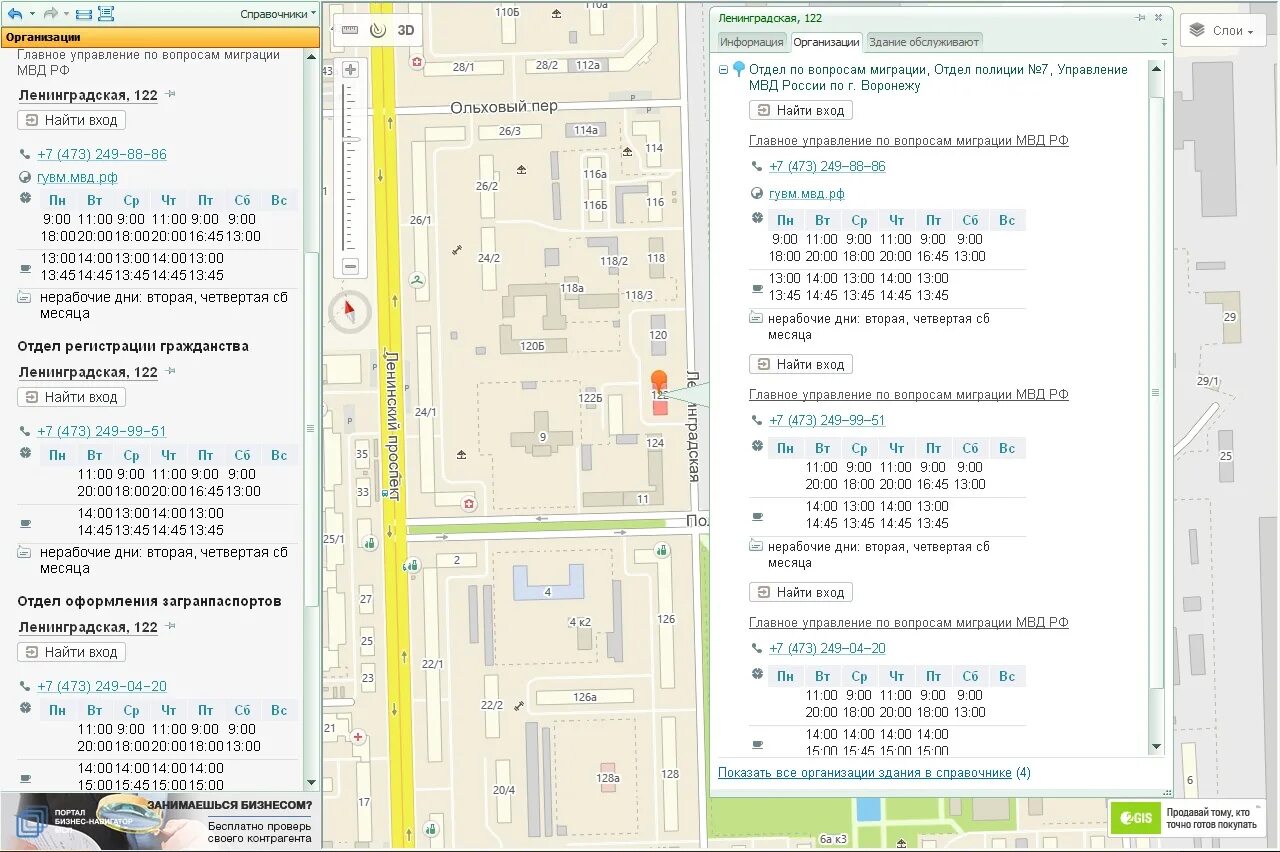Click the back navigation arrow
1280x852 pixels.
[x=14, y=14]
